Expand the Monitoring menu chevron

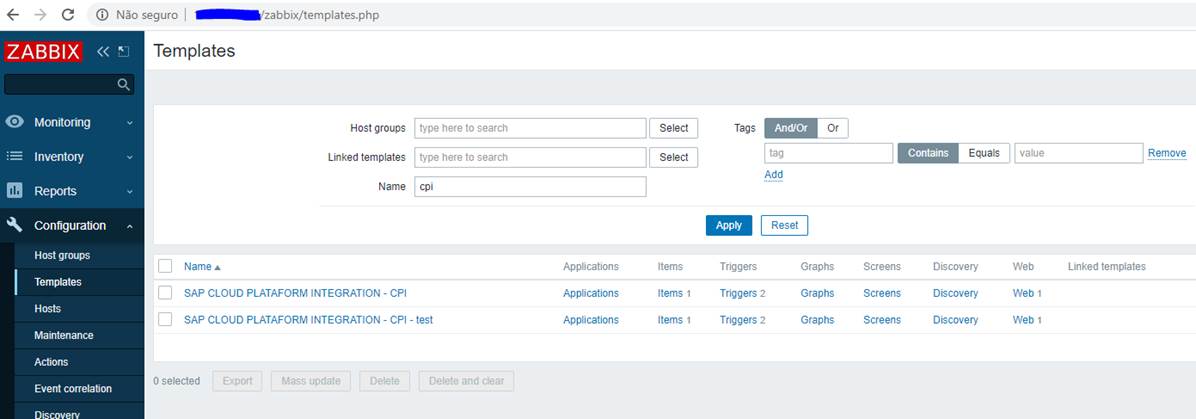click(130, 123)
